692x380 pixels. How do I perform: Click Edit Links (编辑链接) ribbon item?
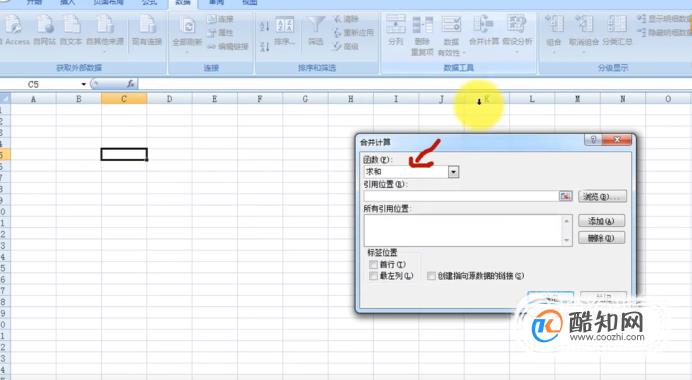(228, 46)
